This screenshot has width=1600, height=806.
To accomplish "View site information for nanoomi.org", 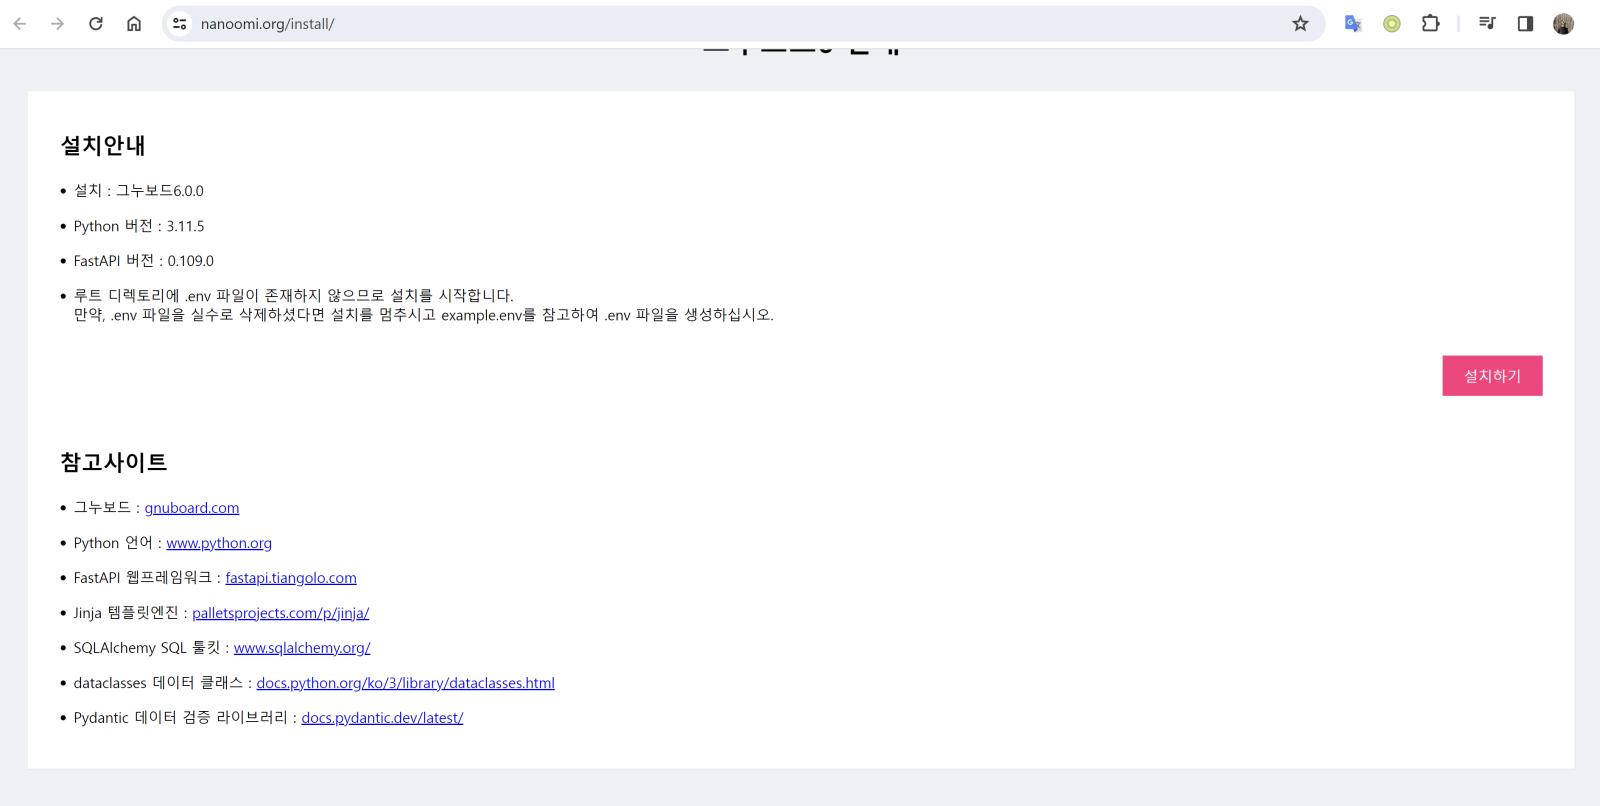I will (180, 24).
